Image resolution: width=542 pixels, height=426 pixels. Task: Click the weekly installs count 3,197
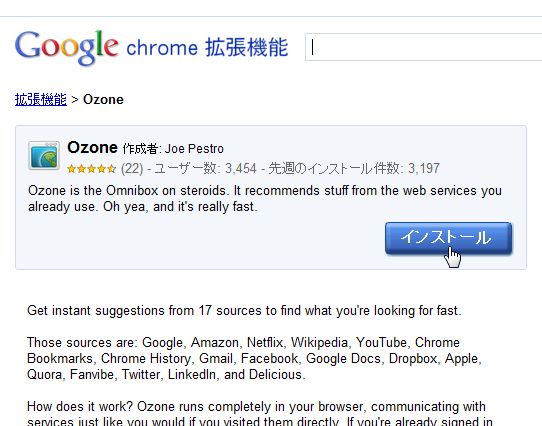click(x=423, y=169)
